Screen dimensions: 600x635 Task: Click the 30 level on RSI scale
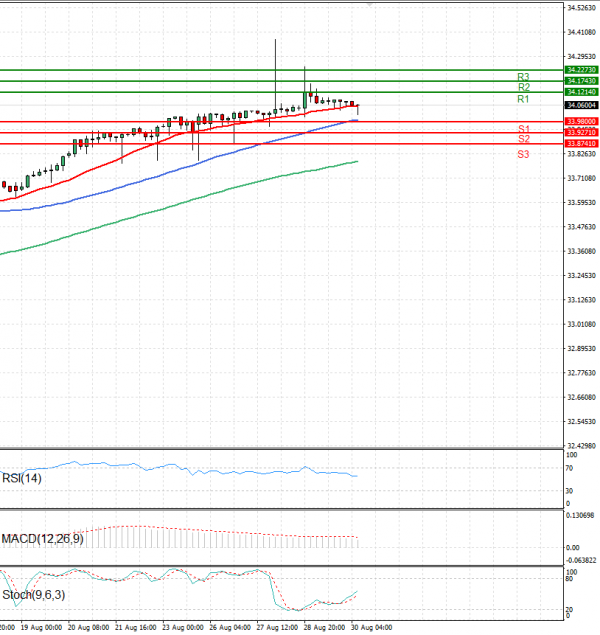569,491
